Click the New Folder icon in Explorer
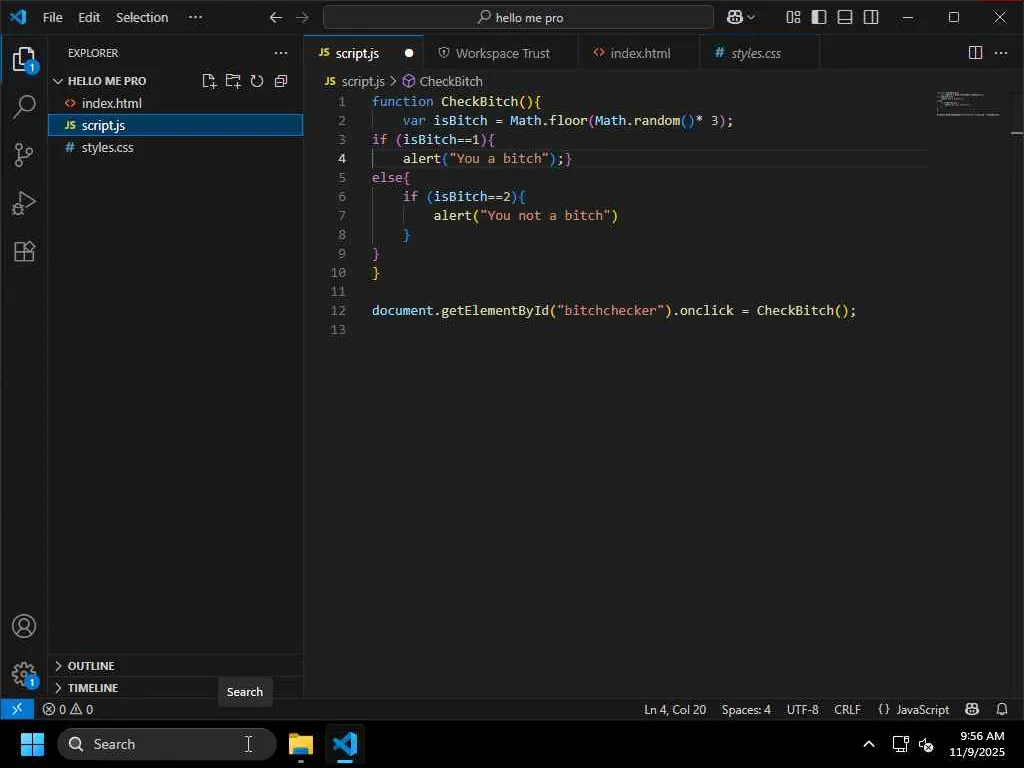 [233, 81]
